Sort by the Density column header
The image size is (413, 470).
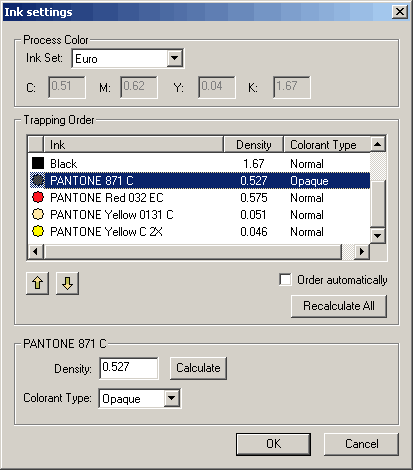pos(253,144)
